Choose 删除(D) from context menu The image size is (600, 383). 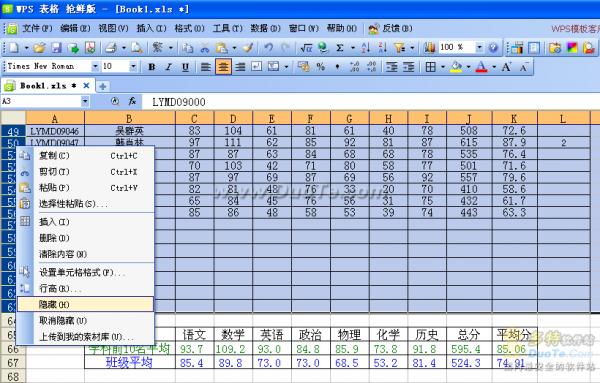(85, 238)
